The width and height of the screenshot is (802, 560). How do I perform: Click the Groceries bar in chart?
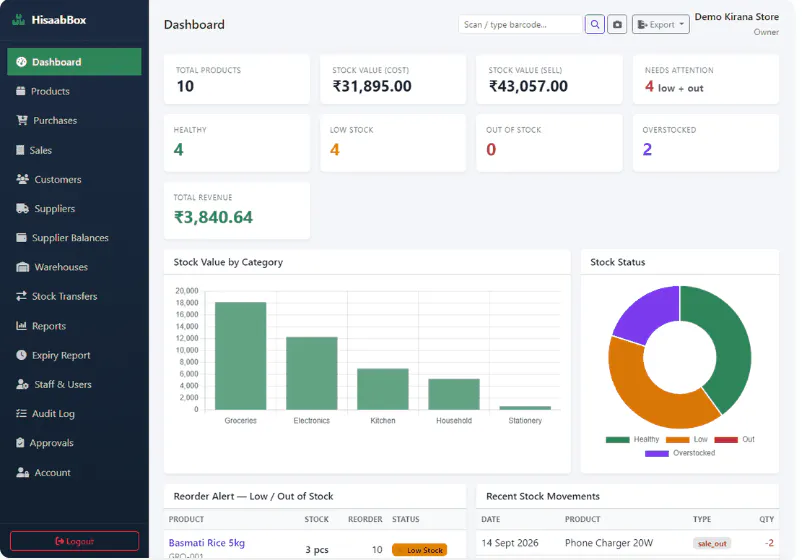point(240,356)
